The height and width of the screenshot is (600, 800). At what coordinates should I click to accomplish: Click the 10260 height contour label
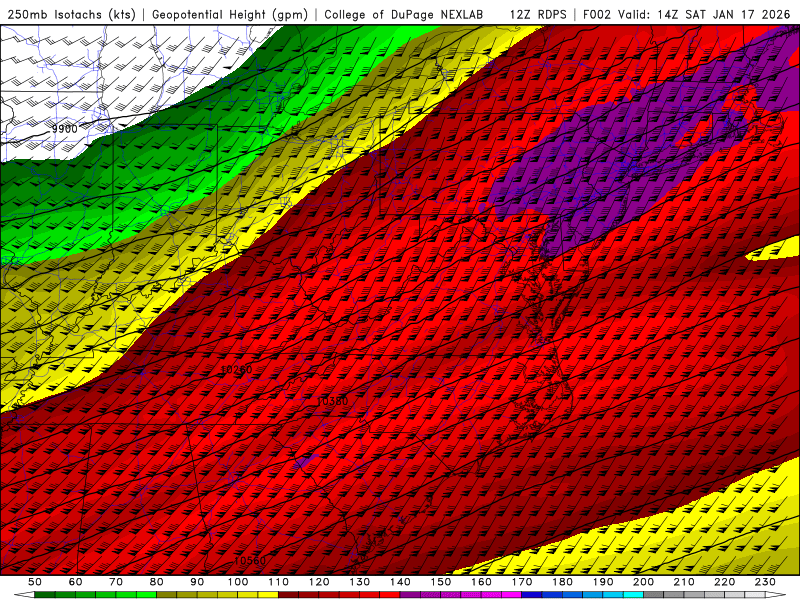[237, 369]
